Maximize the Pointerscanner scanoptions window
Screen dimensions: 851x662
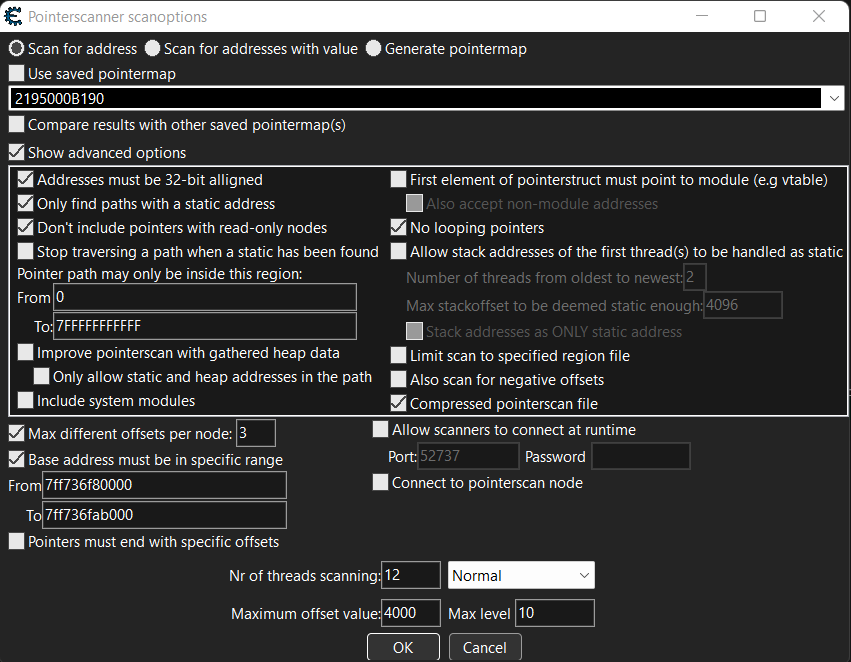tap(760, 16)
